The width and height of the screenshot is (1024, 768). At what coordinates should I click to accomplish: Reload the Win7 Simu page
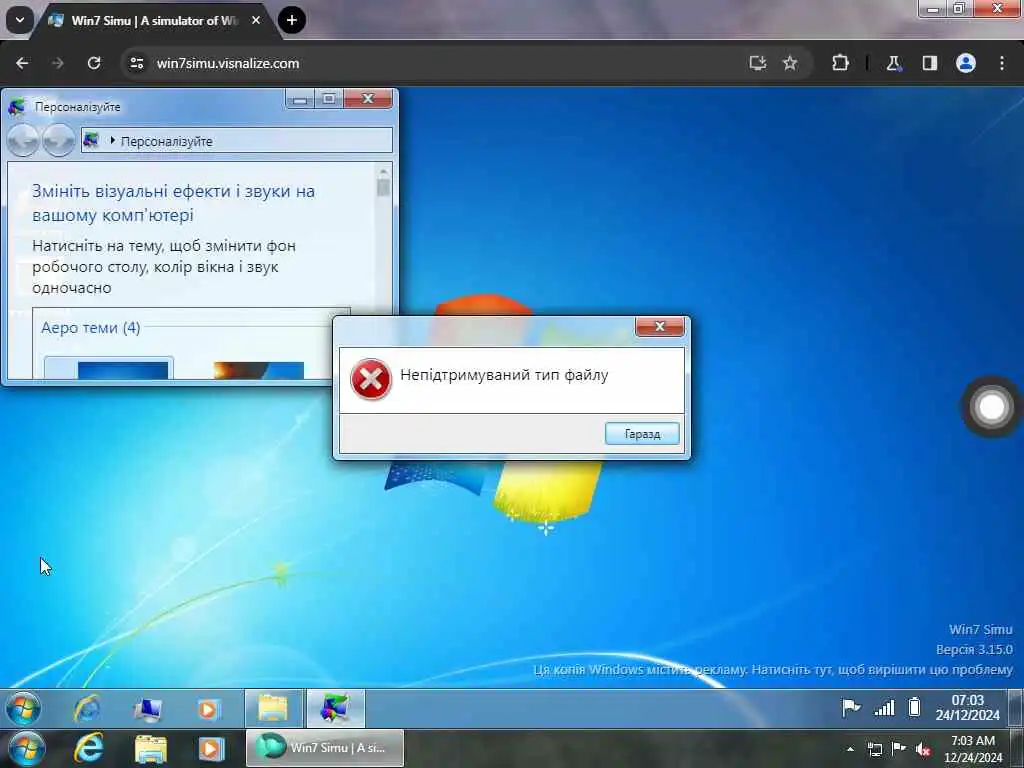pos(94,63)
